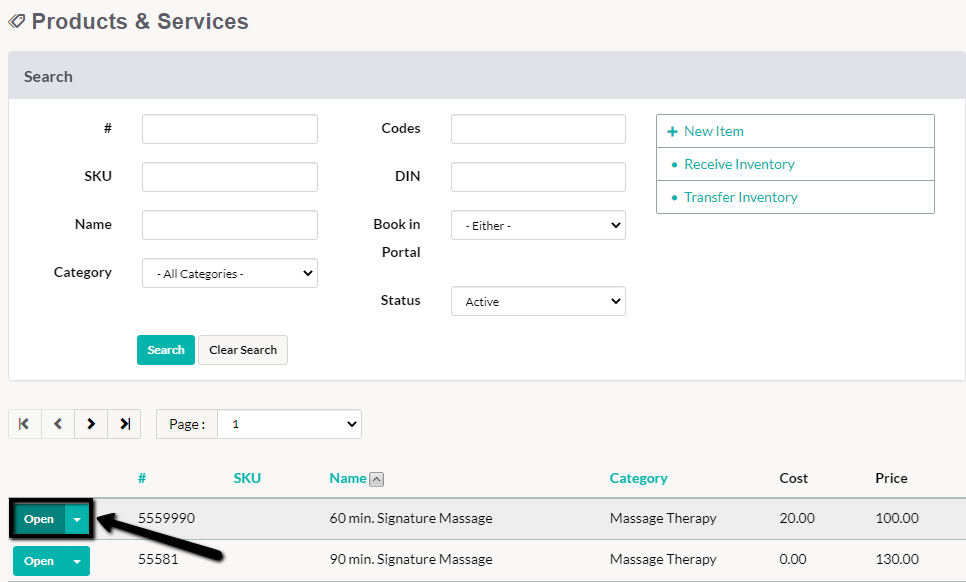Toggle the sort arrow on Name column

coord(377,479)
